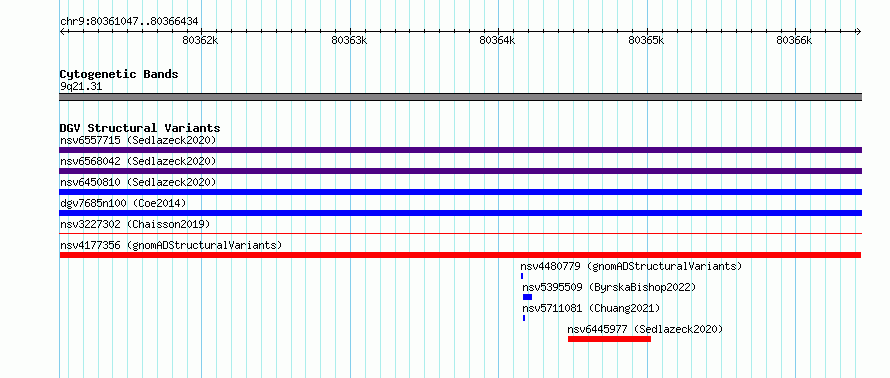
Task: Click the DGV Structural Variants track title
Action: click(140, 128)
